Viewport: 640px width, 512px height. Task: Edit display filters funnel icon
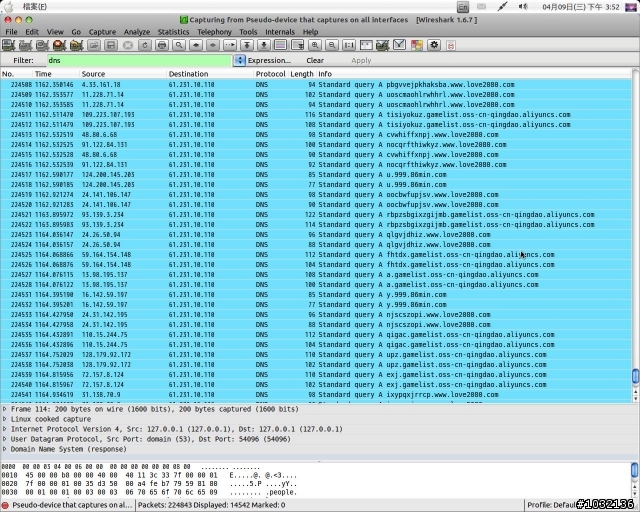(x=400, y=45)
